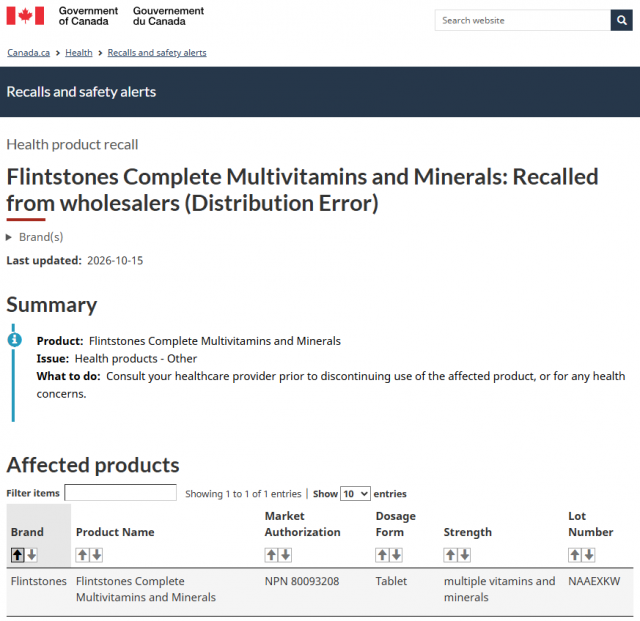Open the Show entries dropdown
This screenshot has width=640, height=621.
(x=356, y=494)
